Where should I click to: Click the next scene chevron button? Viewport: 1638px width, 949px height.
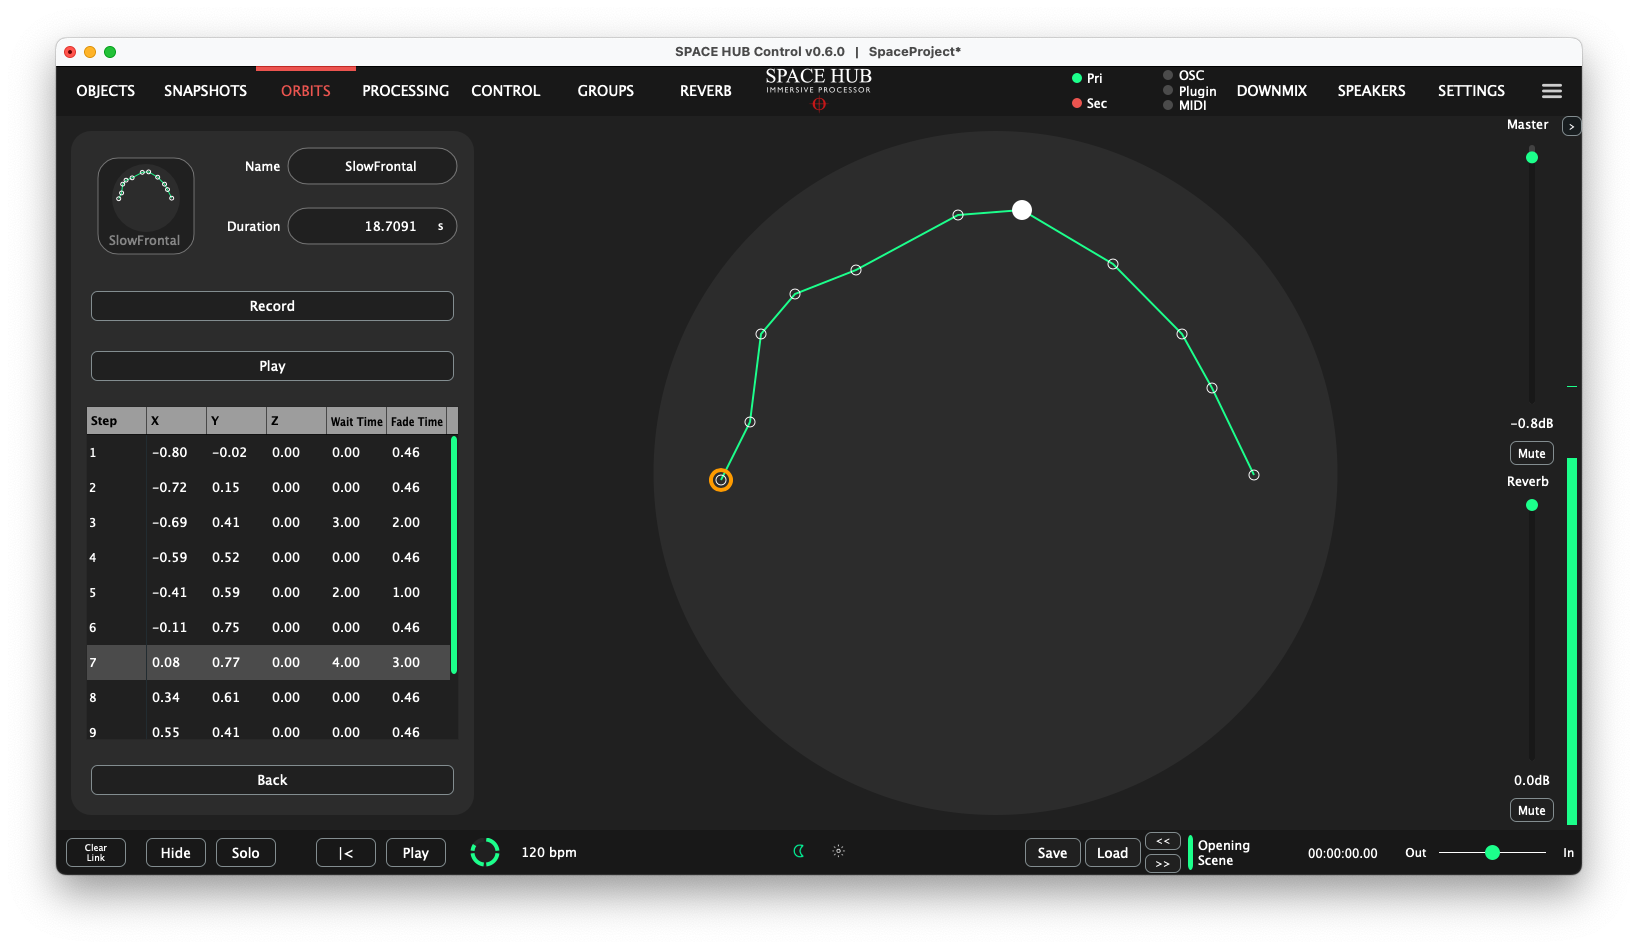pyautogui.click(x=1162, y=862)
